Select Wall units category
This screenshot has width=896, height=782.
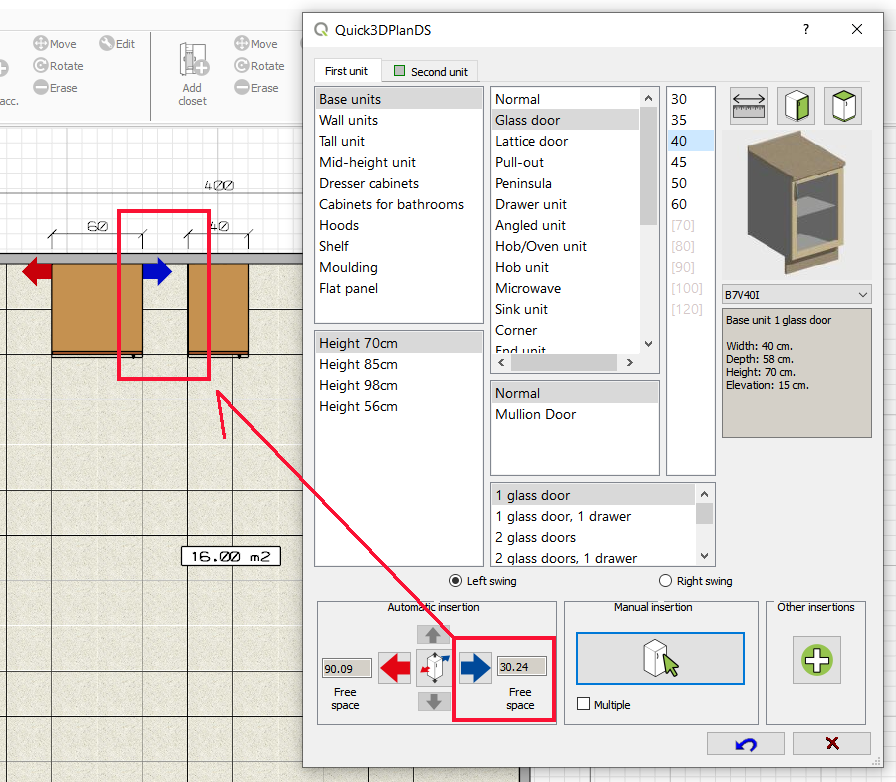tap(398, 120)
